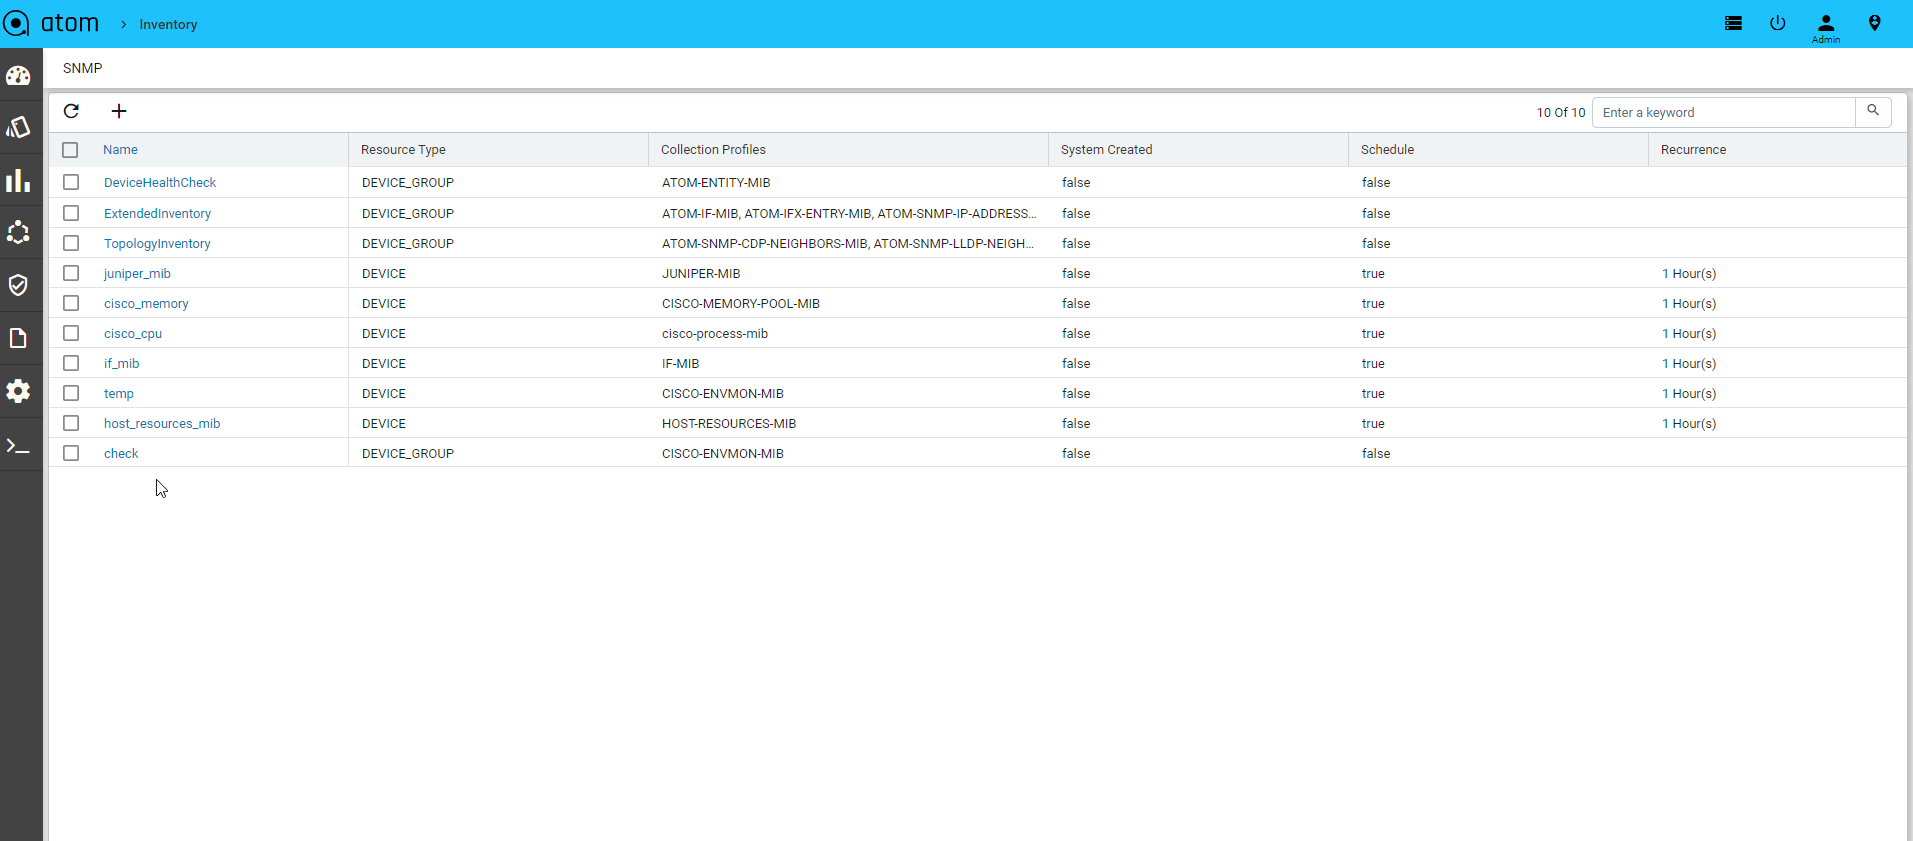Viewport: 1913px width, 841px height.
Task: Check the ExtendedInventory row checkbox
Action: 71,213
